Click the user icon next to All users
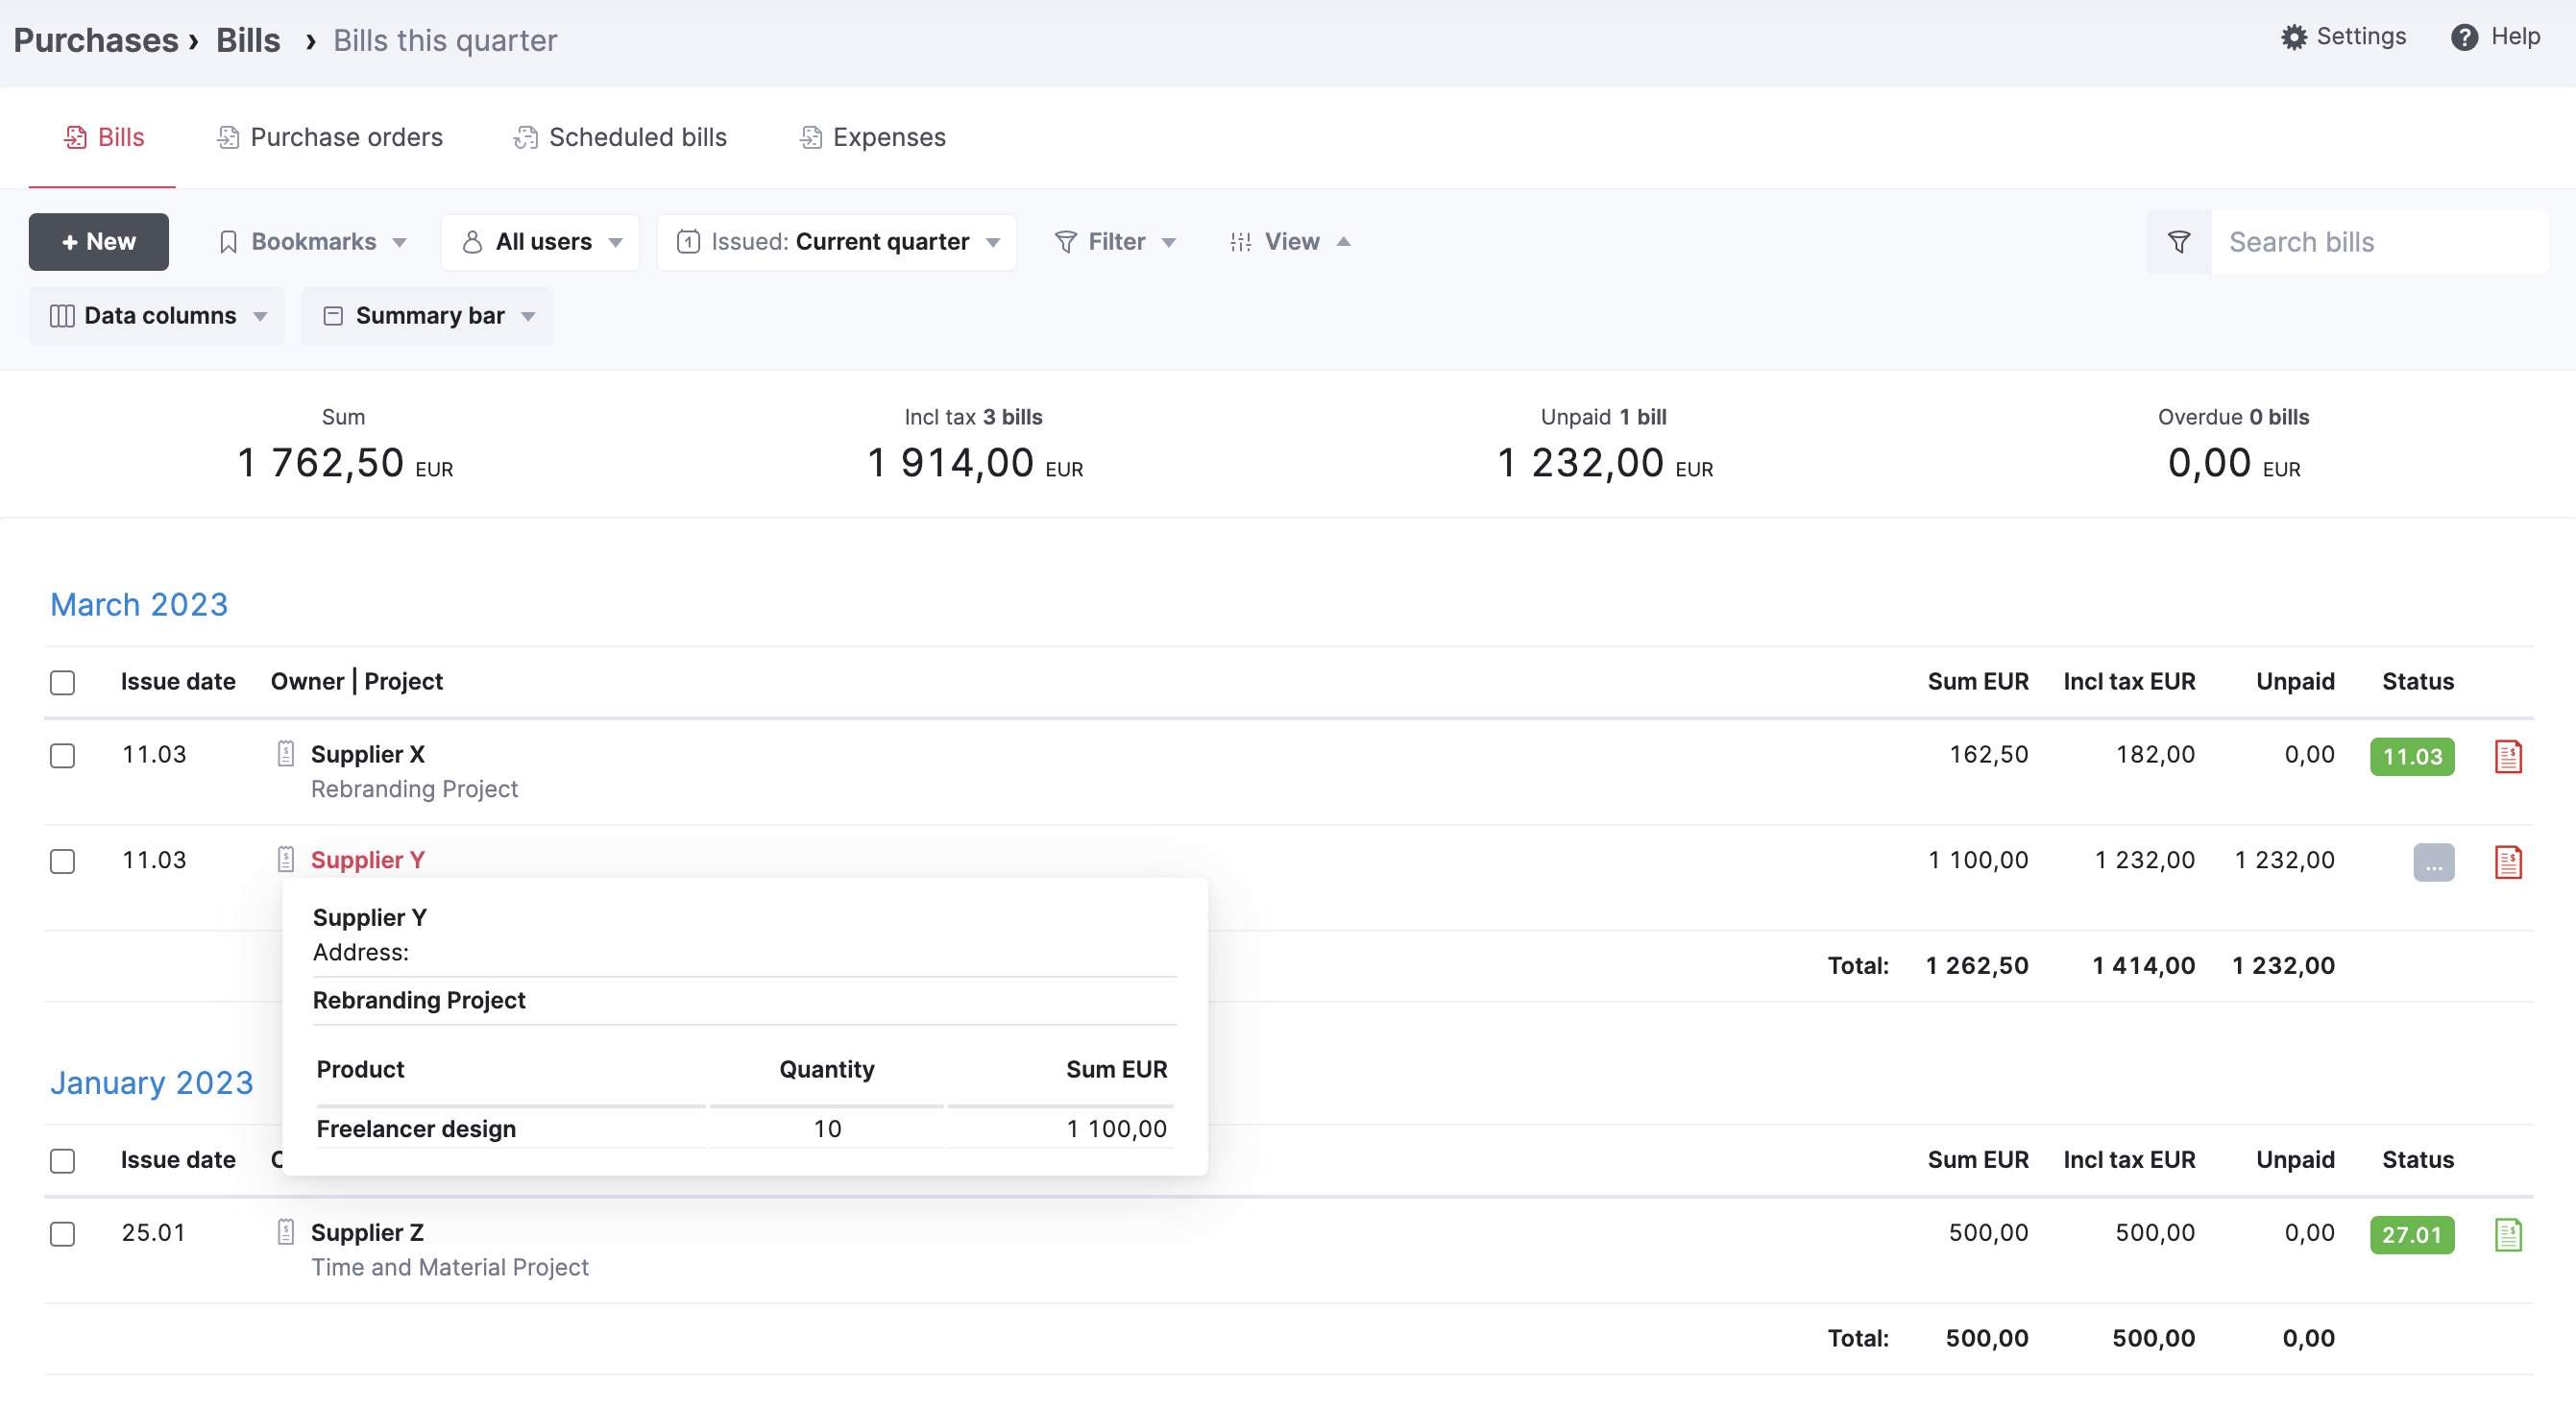Viewport: 2576px width, 1408px height. (x=473, y=242)
